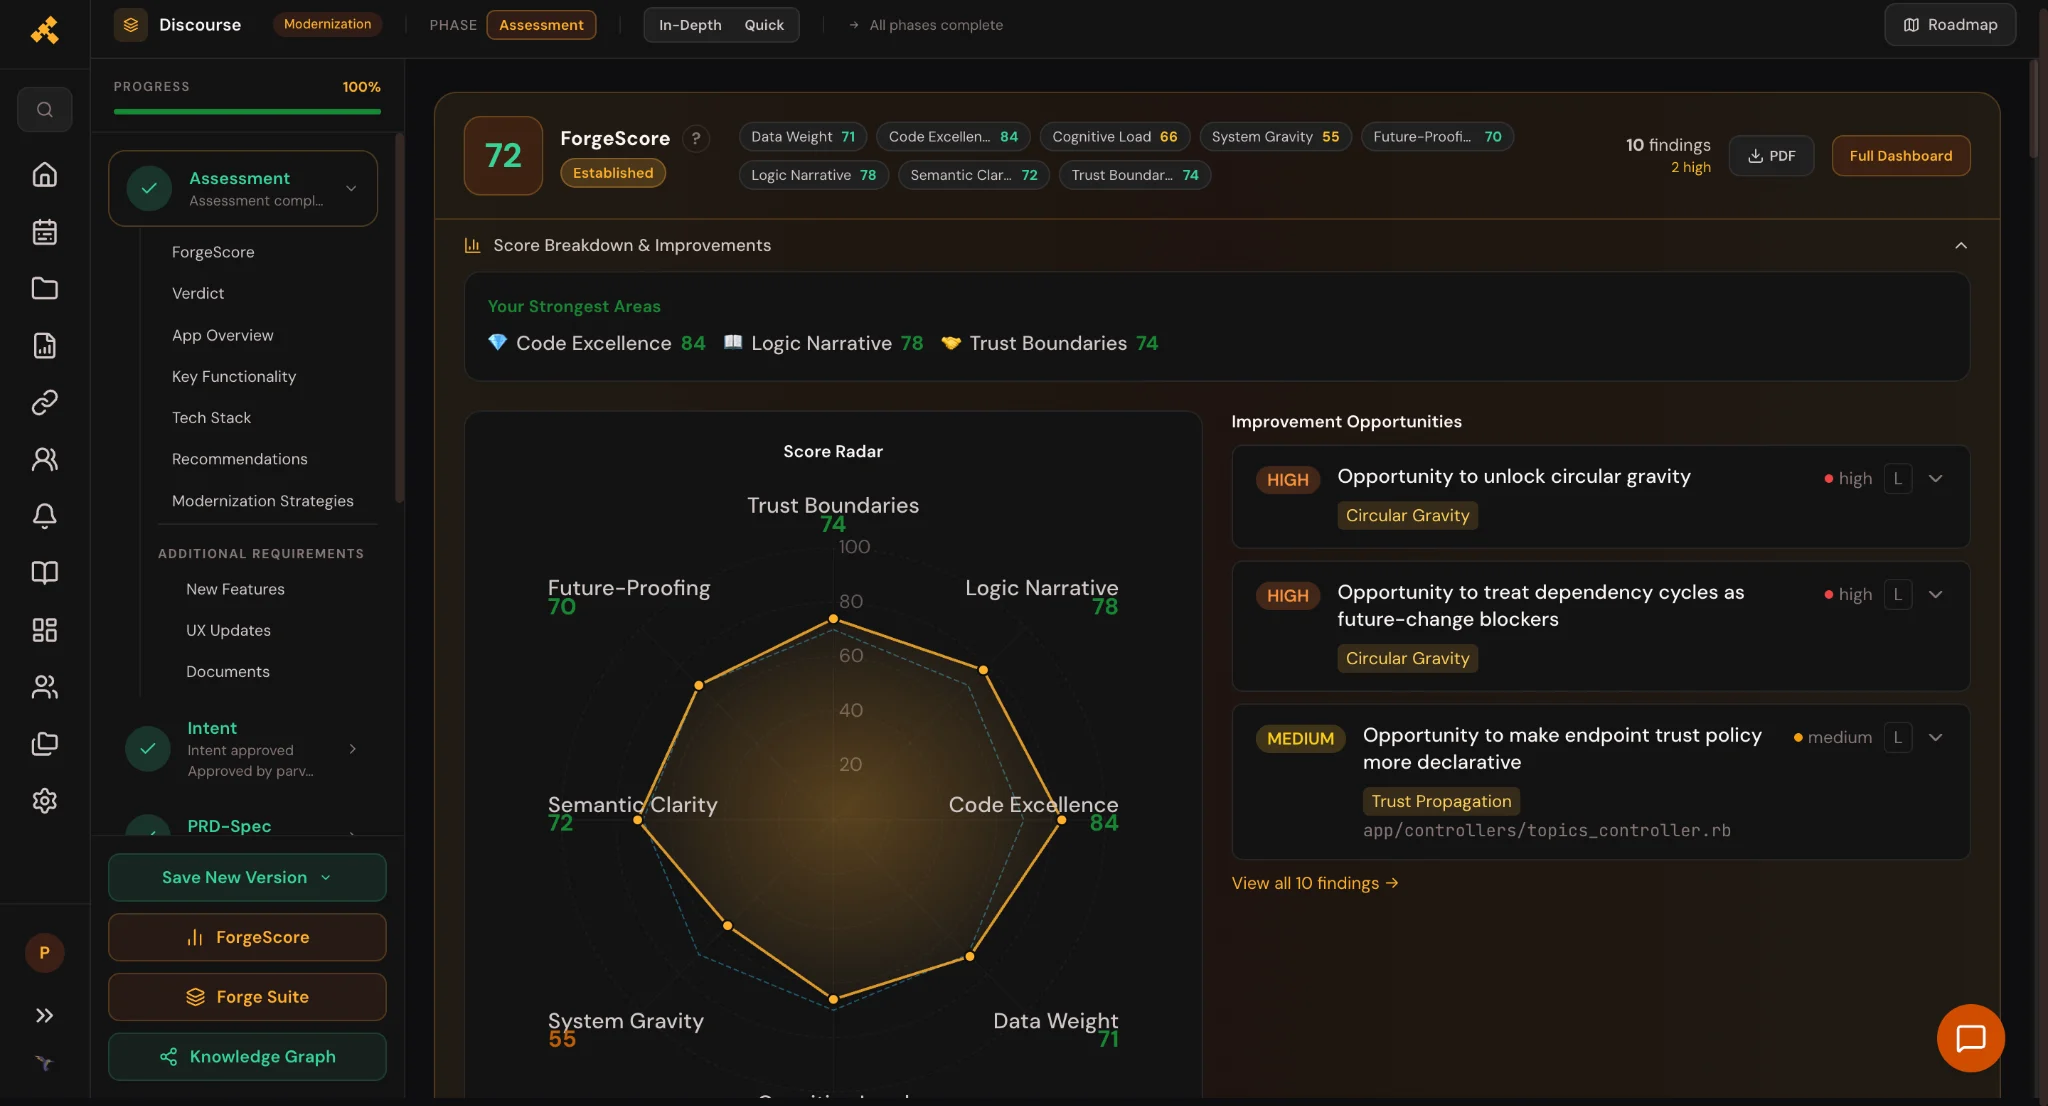Open Modernization Strategies section
Image resolution: width=2048 pixels, height=1106 pixels.
(262, 501)
